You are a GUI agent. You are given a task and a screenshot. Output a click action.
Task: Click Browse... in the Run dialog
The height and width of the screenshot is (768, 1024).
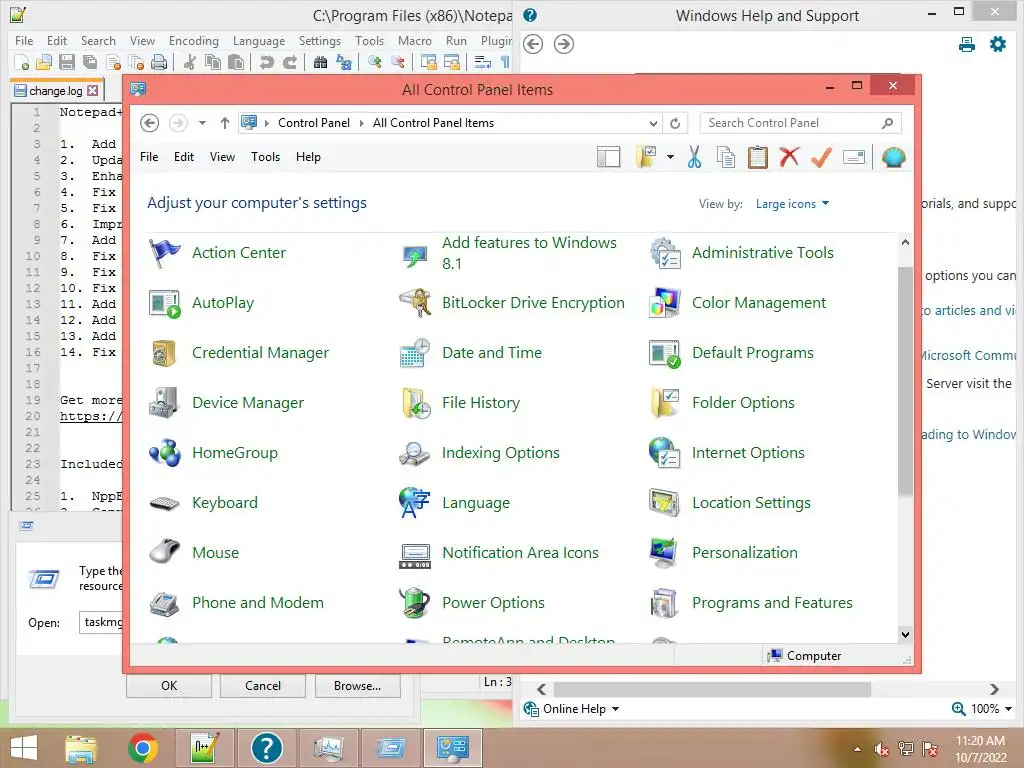pyautogui.click(x=357, y=686)
